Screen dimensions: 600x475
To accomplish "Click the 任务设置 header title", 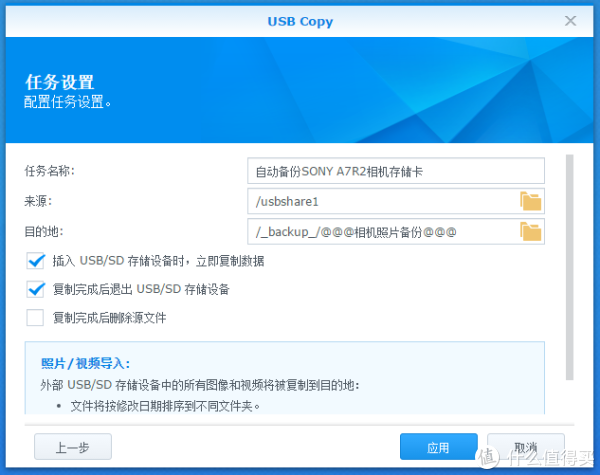I will 65,82.
